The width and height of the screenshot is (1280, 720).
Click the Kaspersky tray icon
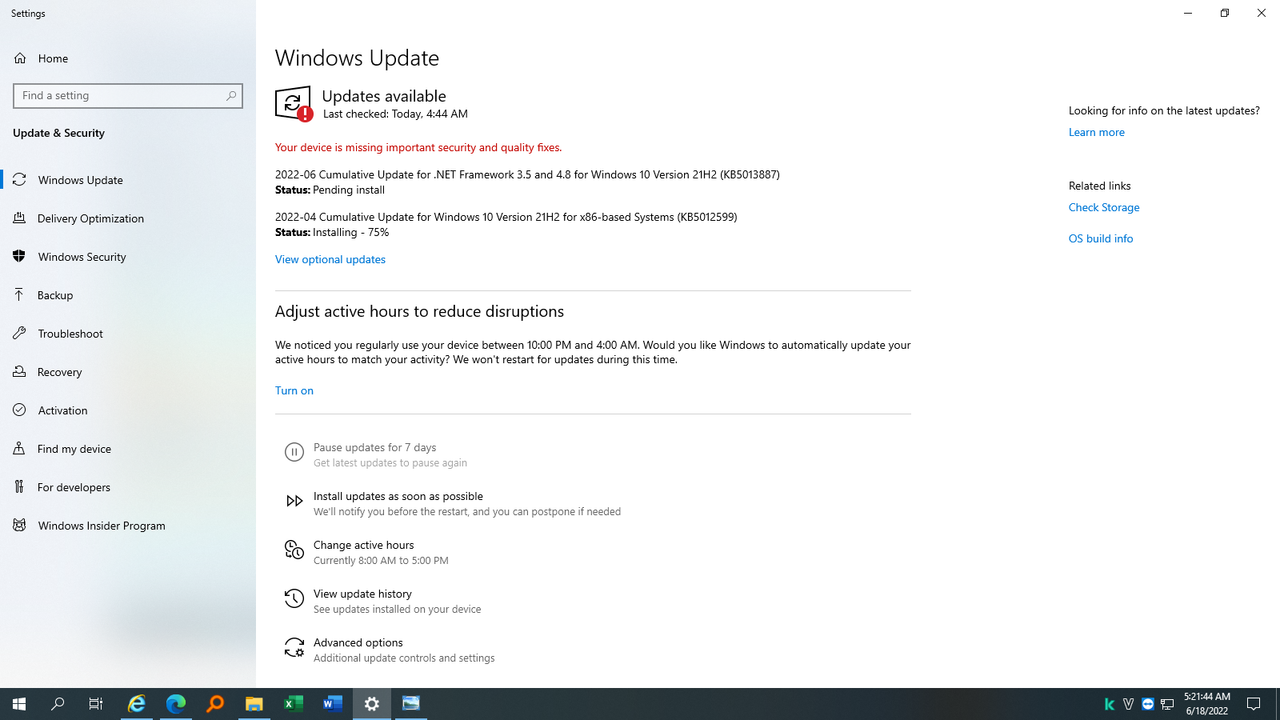click(1109, 704)
